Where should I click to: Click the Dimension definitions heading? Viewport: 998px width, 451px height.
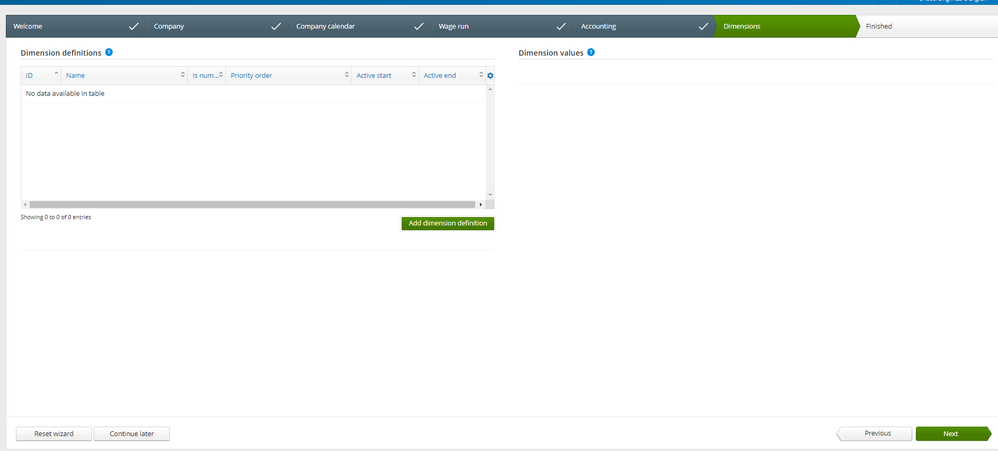pyautogui.click(x=61, y=53)
